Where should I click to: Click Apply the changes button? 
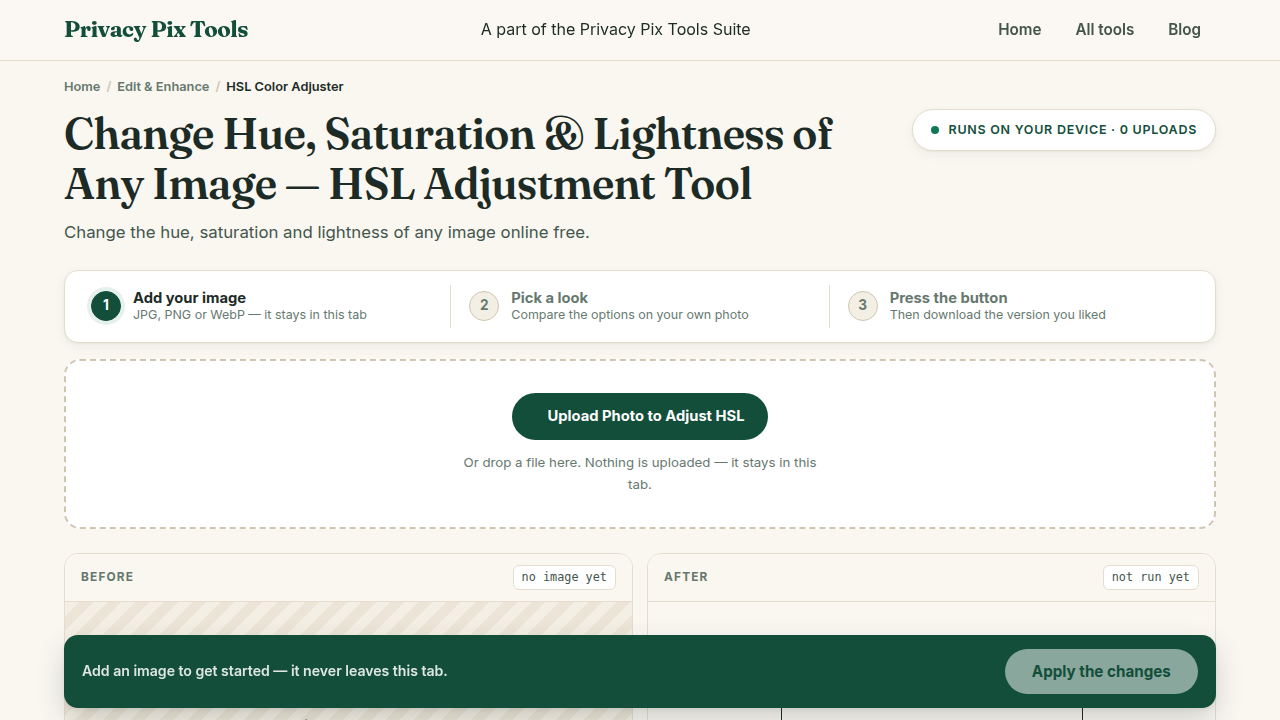click(1101, 672)
